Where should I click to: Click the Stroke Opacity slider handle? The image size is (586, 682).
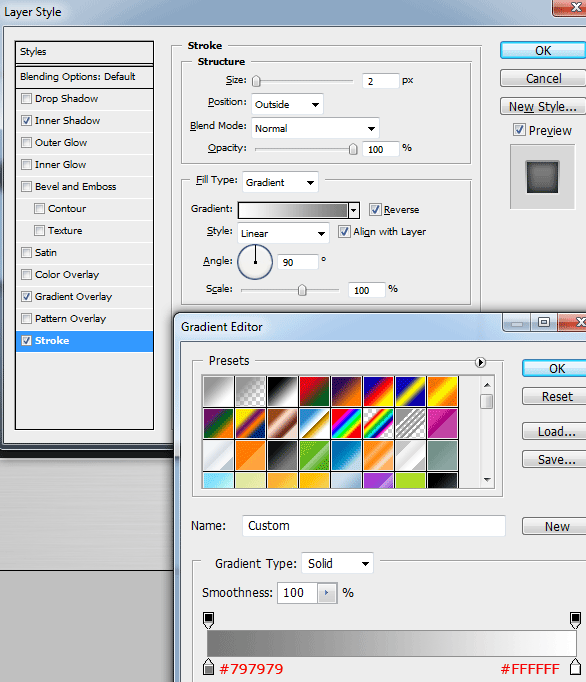point(353,149)
